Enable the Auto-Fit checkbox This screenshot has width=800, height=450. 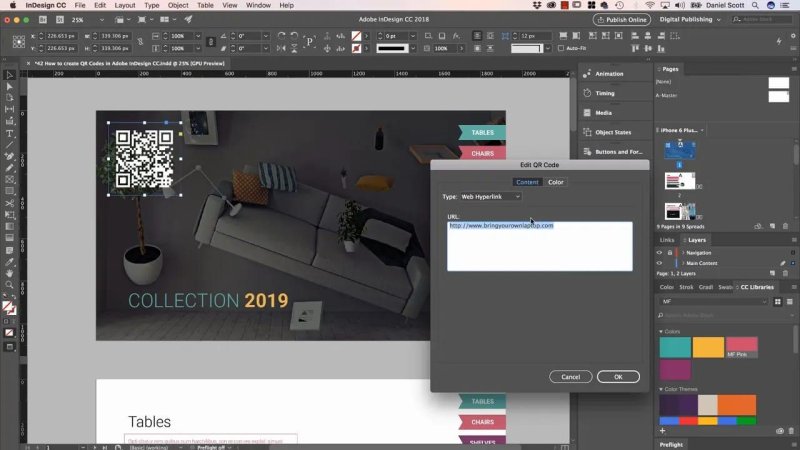[561, 48]
